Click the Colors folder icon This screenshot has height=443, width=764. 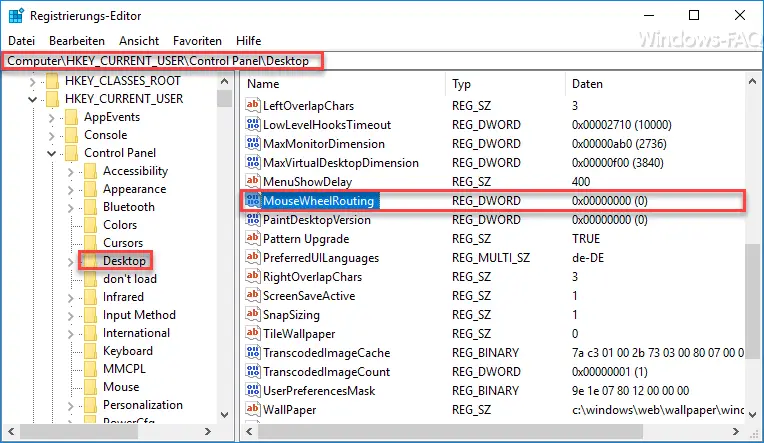91,225
